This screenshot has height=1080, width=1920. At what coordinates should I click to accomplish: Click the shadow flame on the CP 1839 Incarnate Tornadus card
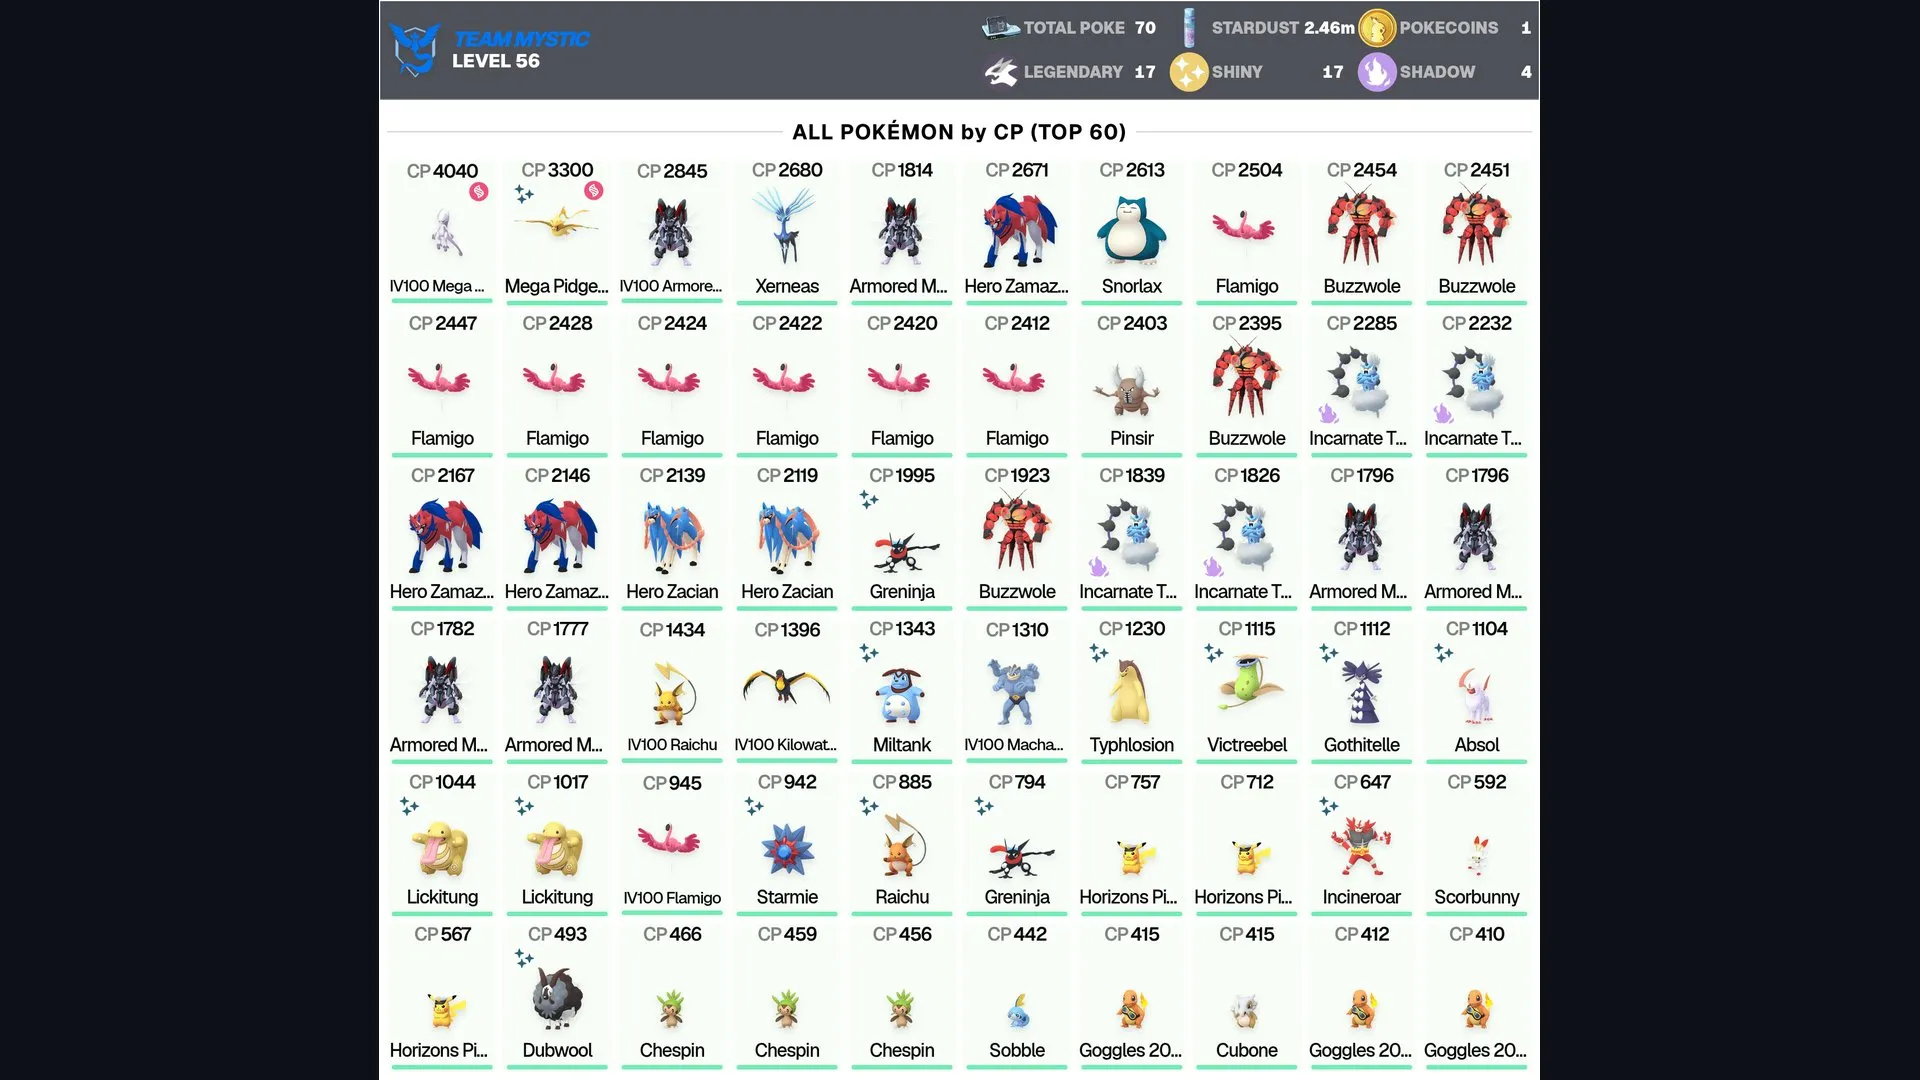coord(1098,567)
